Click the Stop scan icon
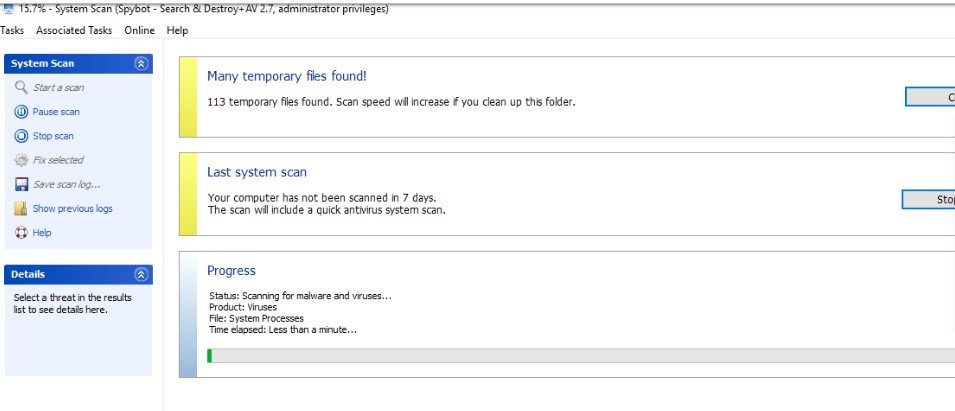Viewport: 955px width, 411px height. [21, 136]
